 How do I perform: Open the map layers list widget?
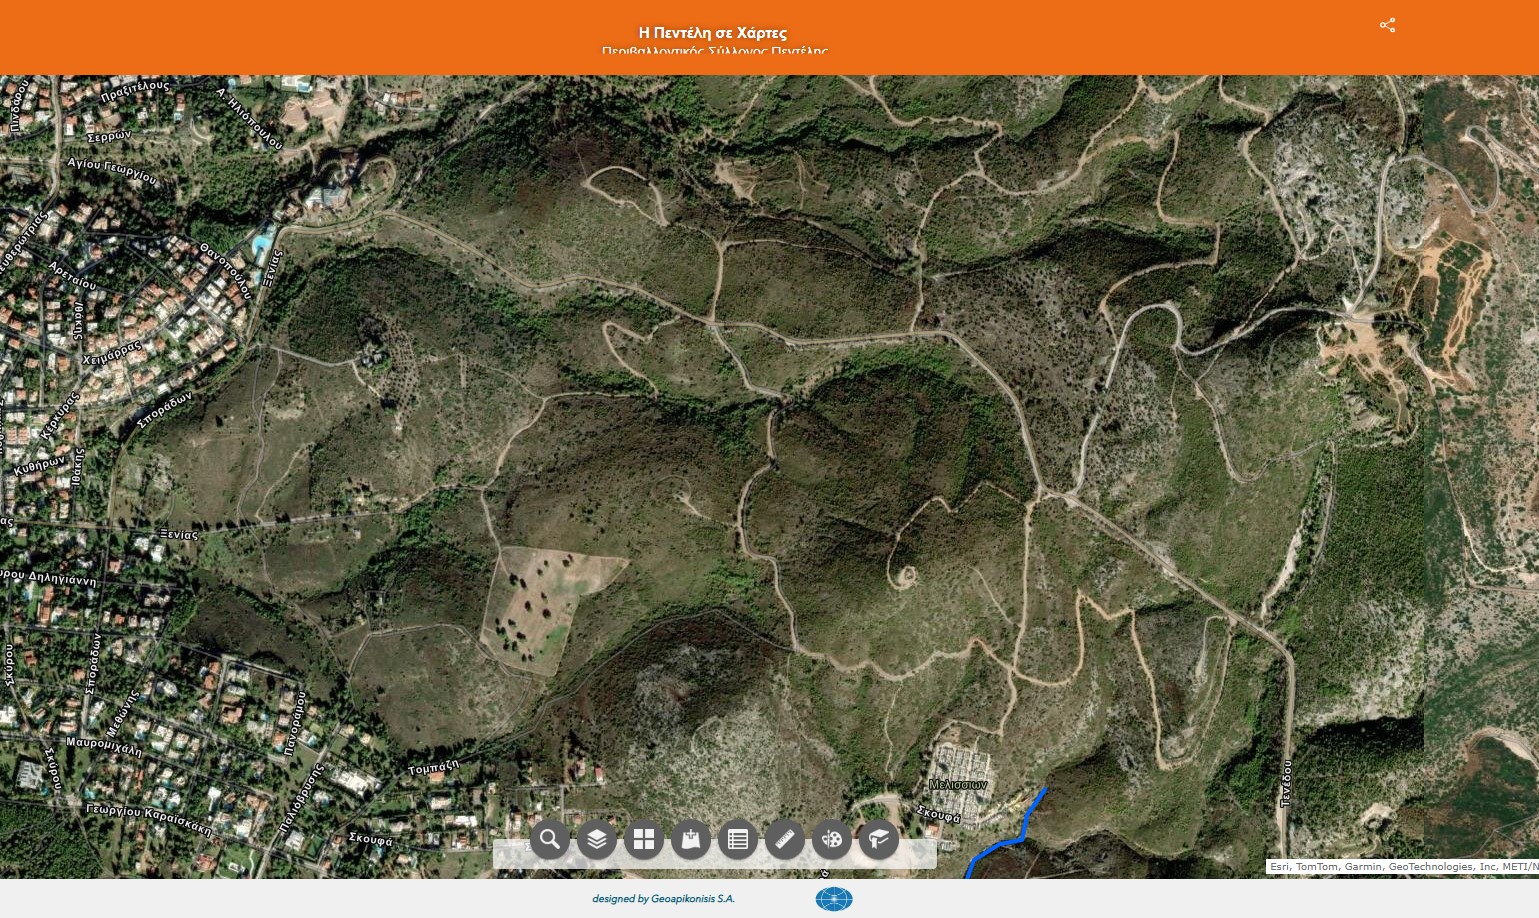point(597,839)
